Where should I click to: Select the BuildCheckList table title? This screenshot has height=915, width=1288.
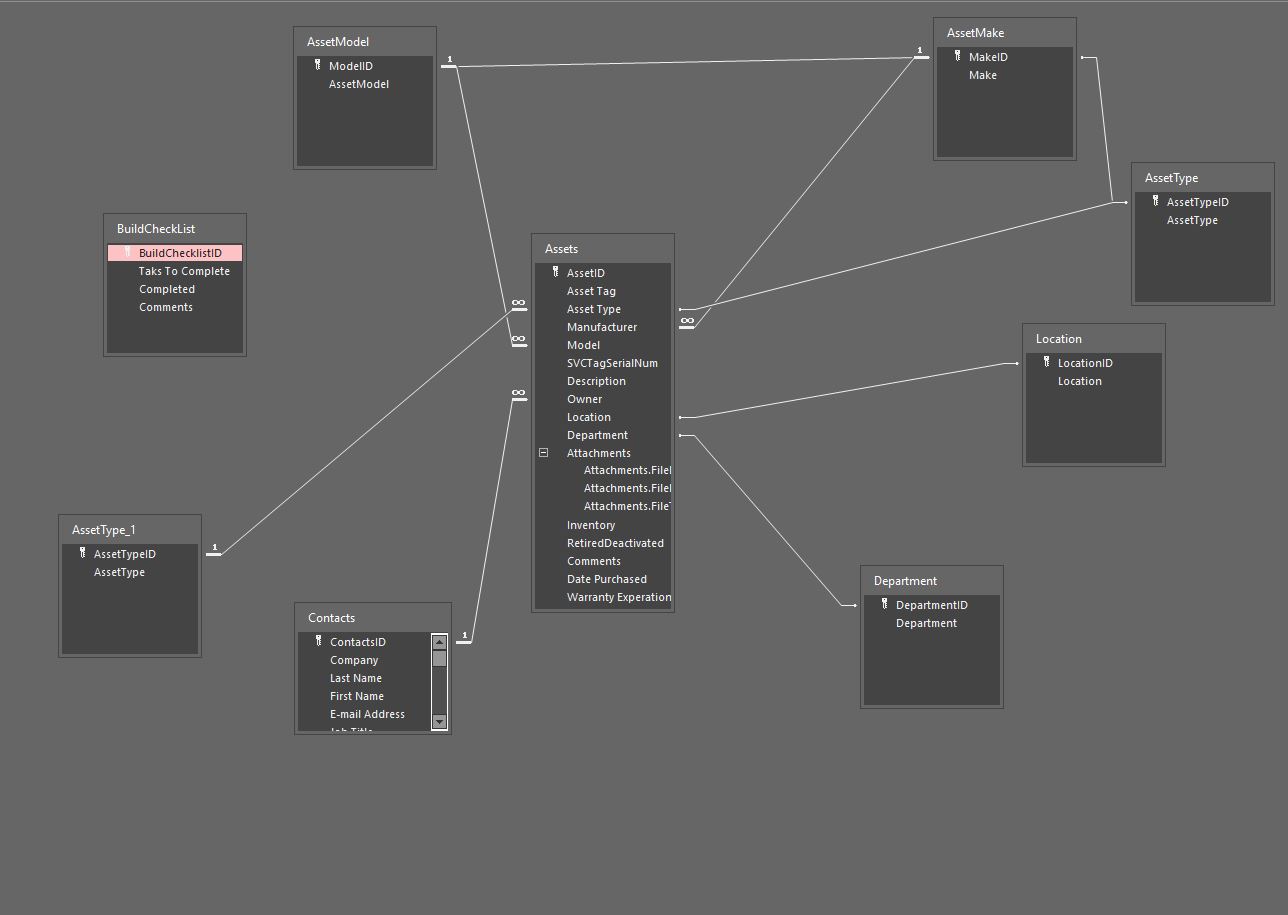[x=156, y=229]
